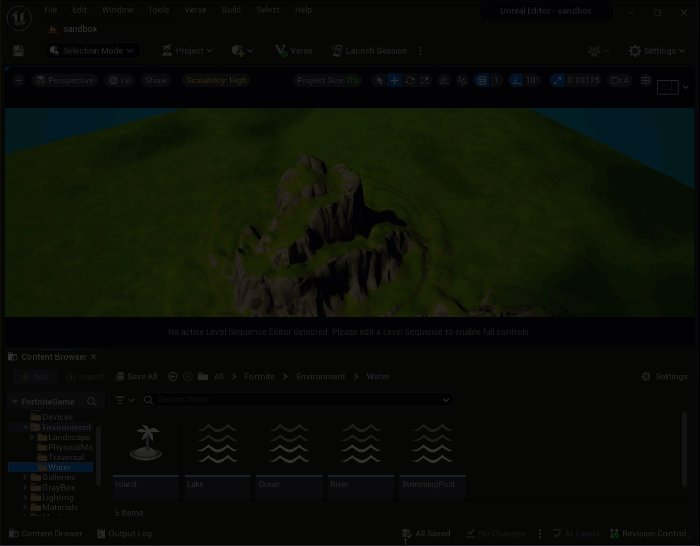This screenshot has height=546, width=700.
Task: Choose the rotate tool
Action: tap(410, 80)
